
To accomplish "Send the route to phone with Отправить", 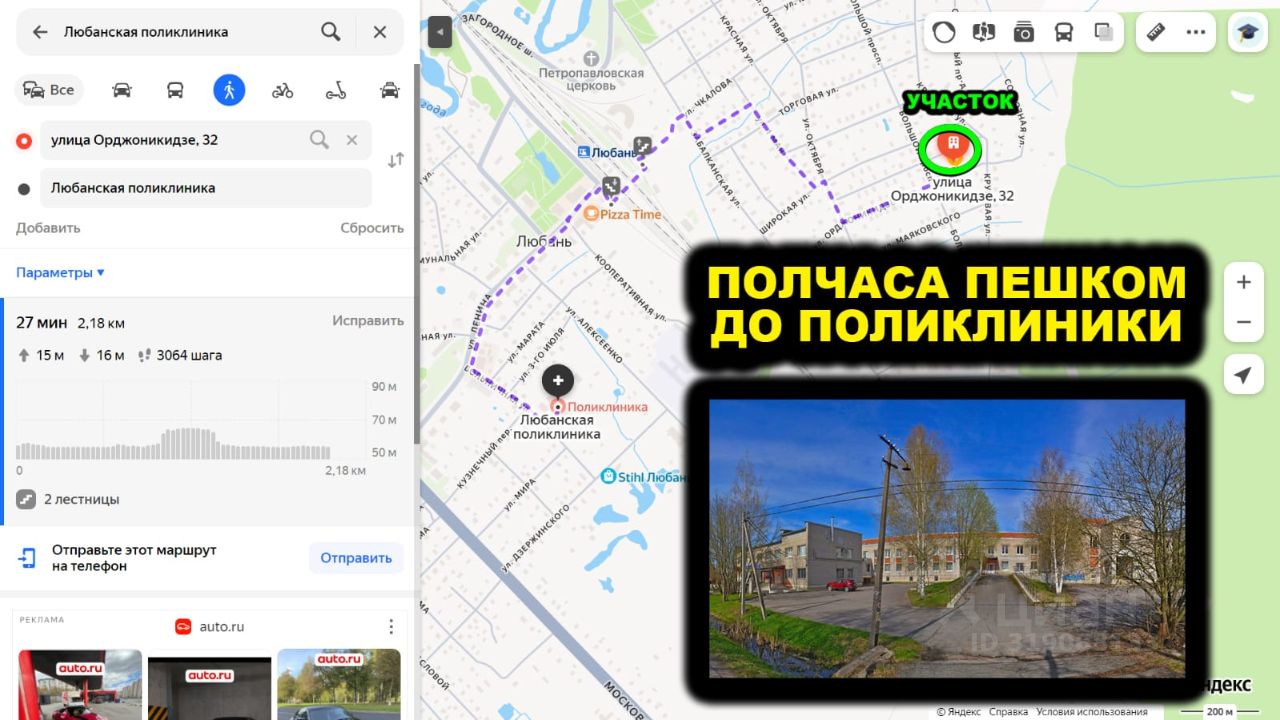I will tap(356, 558).
